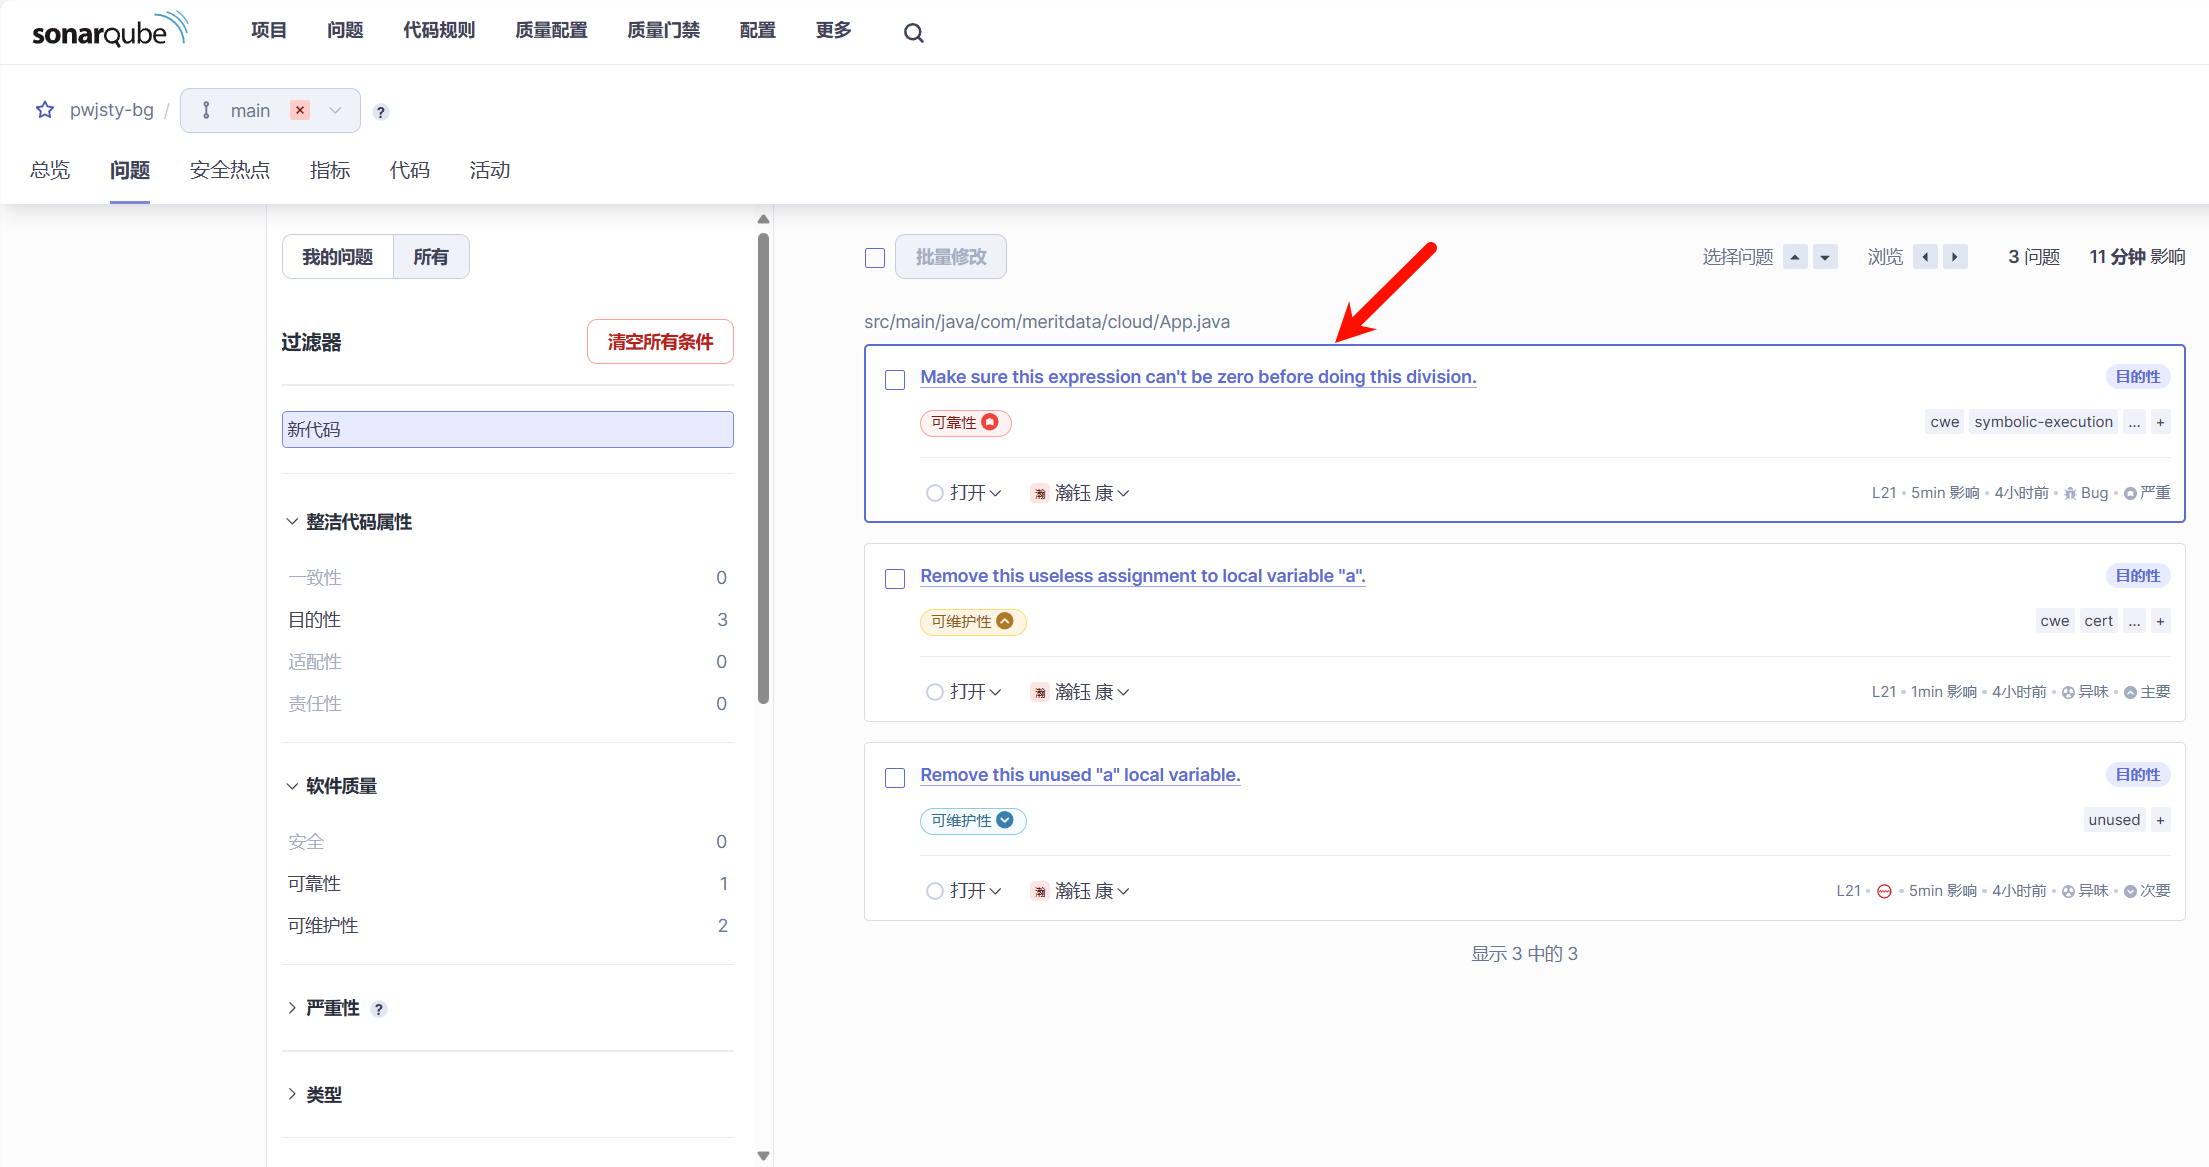Add tag with plus beside unused
This screenshot has width=2209, height=1167.
[x=2160, y=820]
